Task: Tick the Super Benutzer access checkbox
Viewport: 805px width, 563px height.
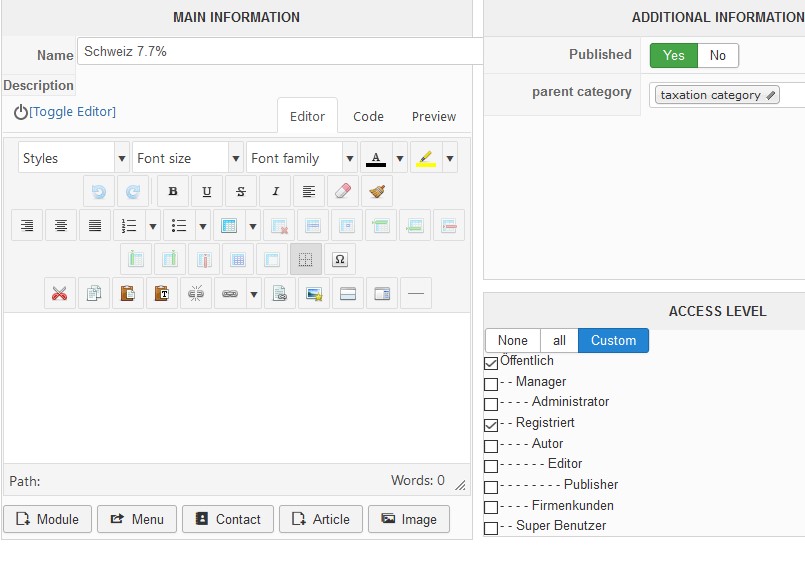Action: 491,528
